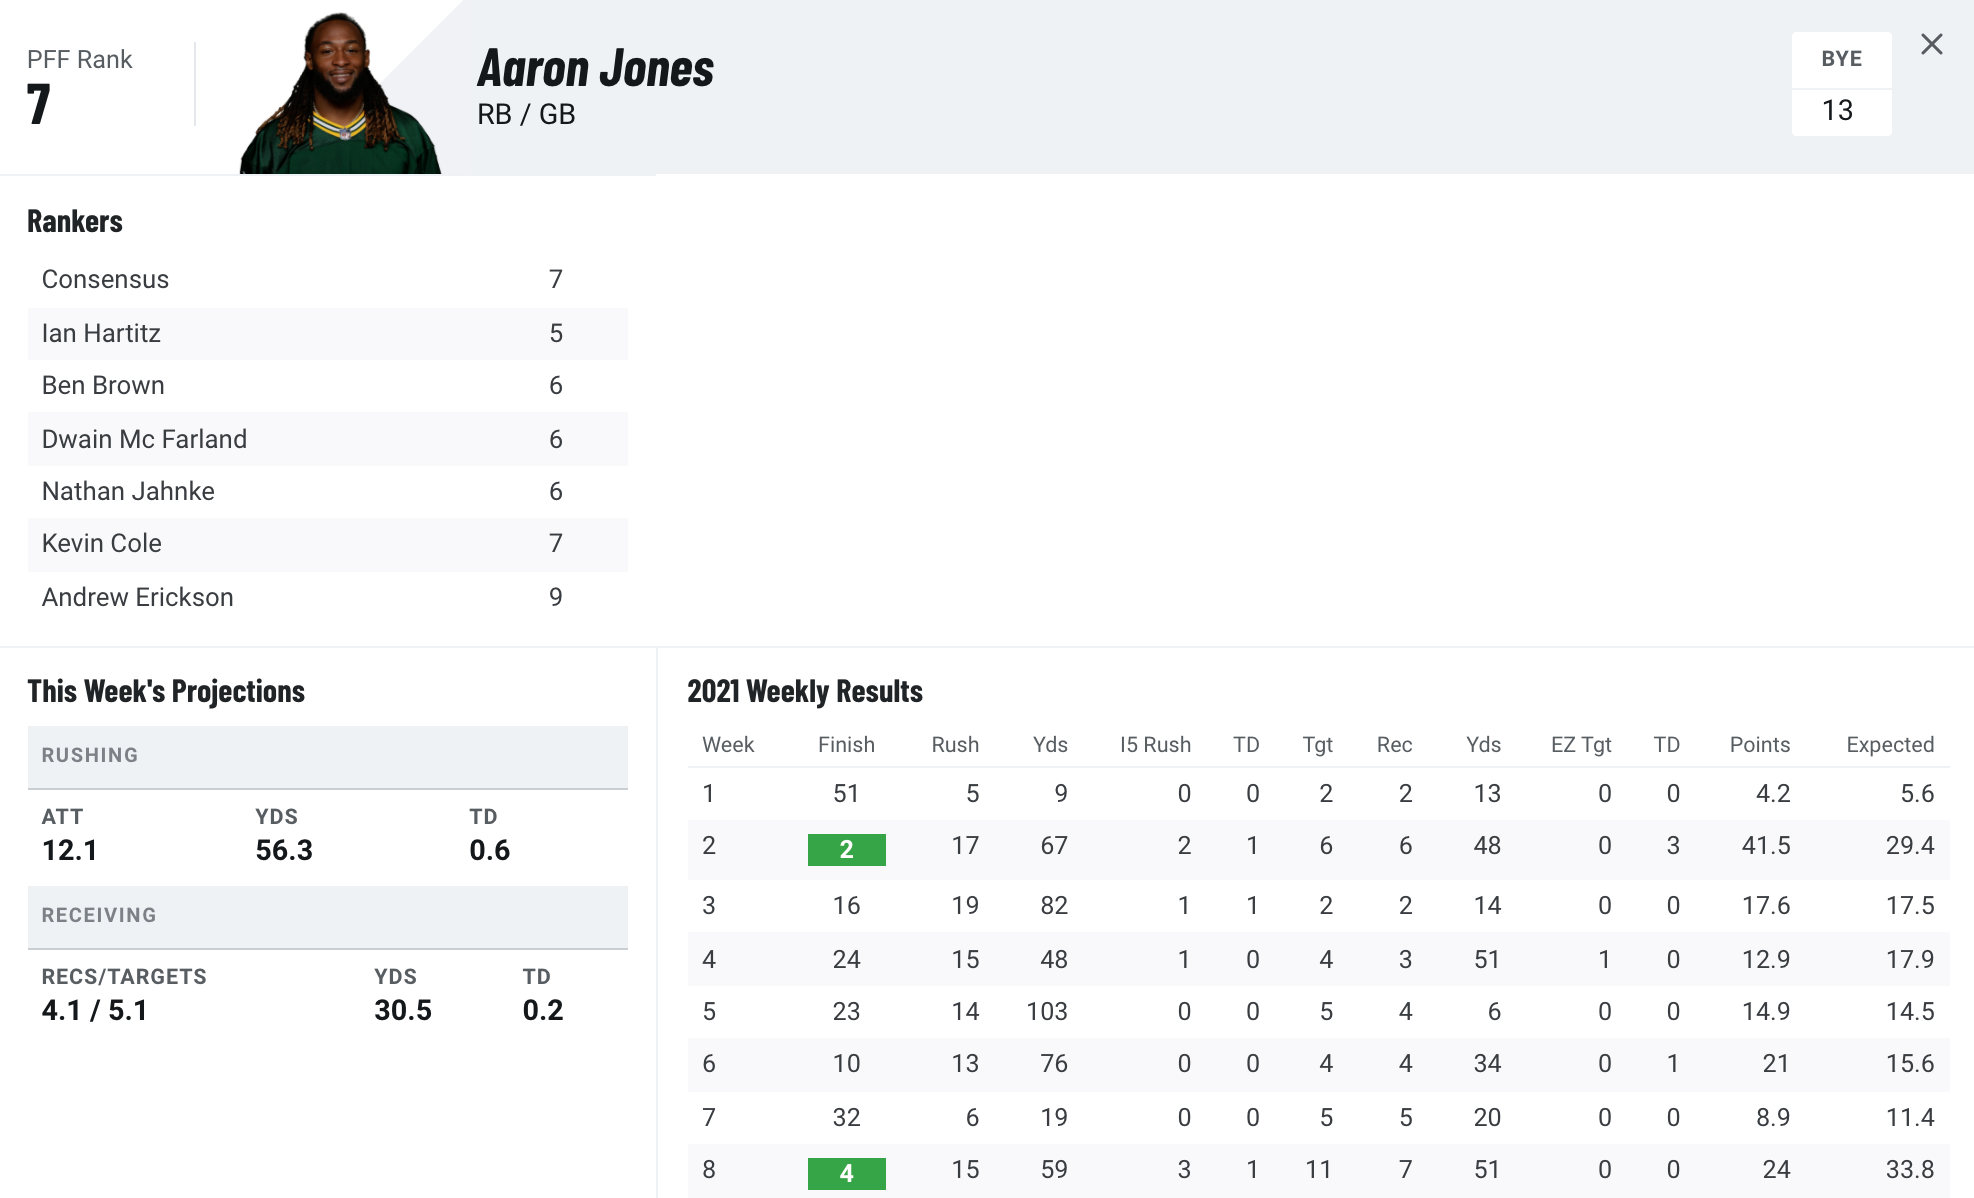
Task: Click the Points column header
Action: 1759,745
